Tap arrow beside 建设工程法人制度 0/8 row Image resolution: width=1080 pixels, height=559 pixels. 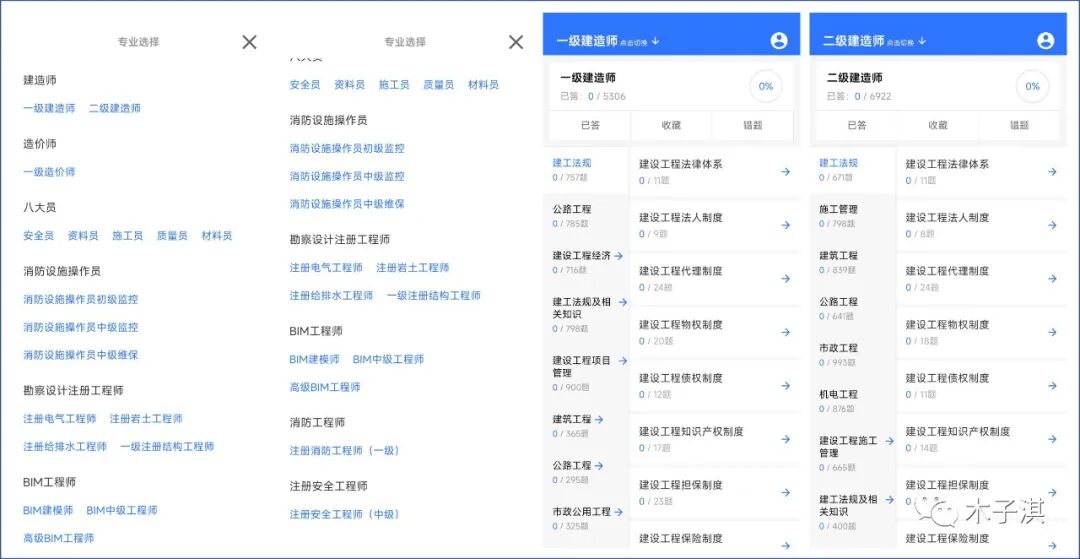tap(1052, 225)
